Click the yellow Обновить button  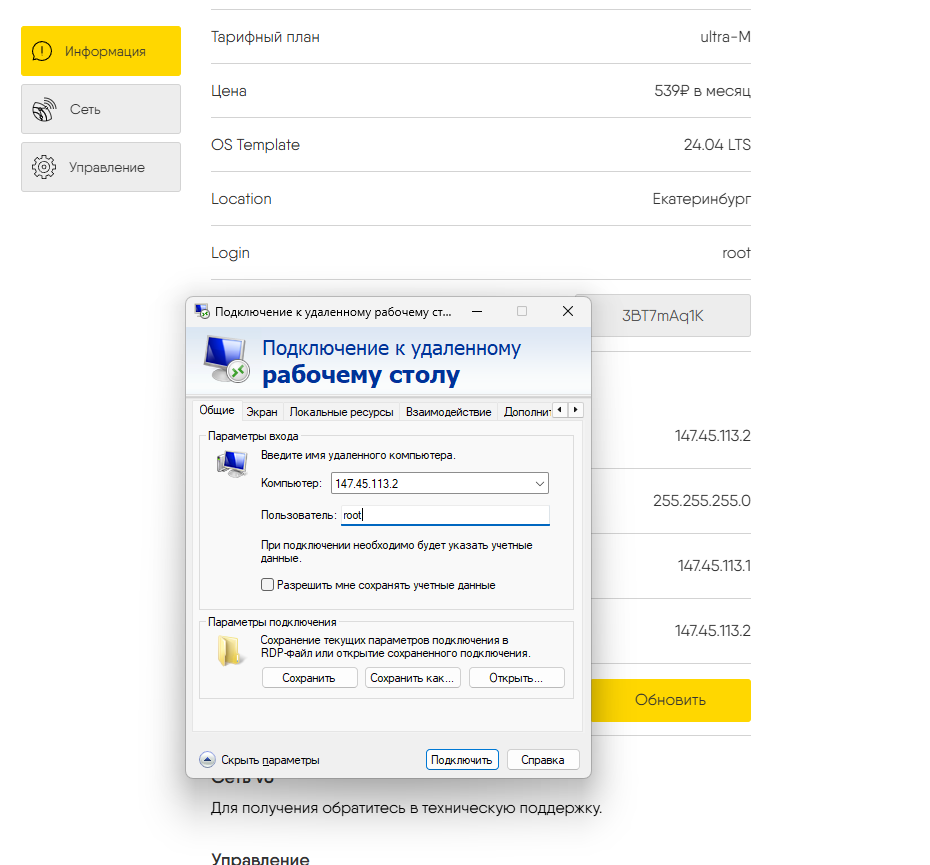670,700
